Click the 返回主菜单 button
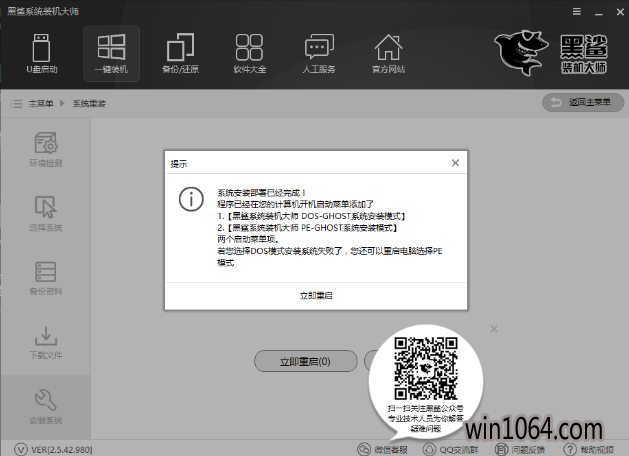 (583, 102)
